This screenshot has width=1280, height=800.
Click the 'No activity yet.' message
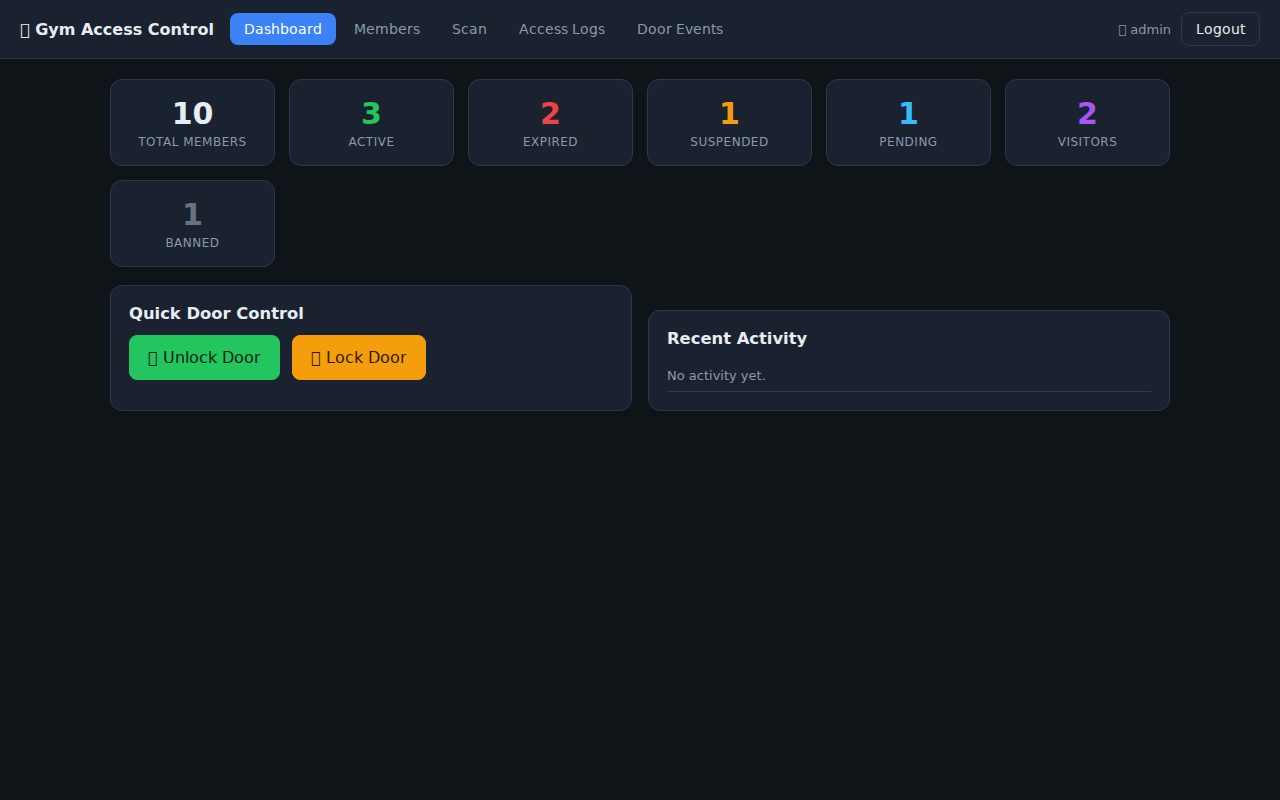pyautogui.click(x=716, y=375)
